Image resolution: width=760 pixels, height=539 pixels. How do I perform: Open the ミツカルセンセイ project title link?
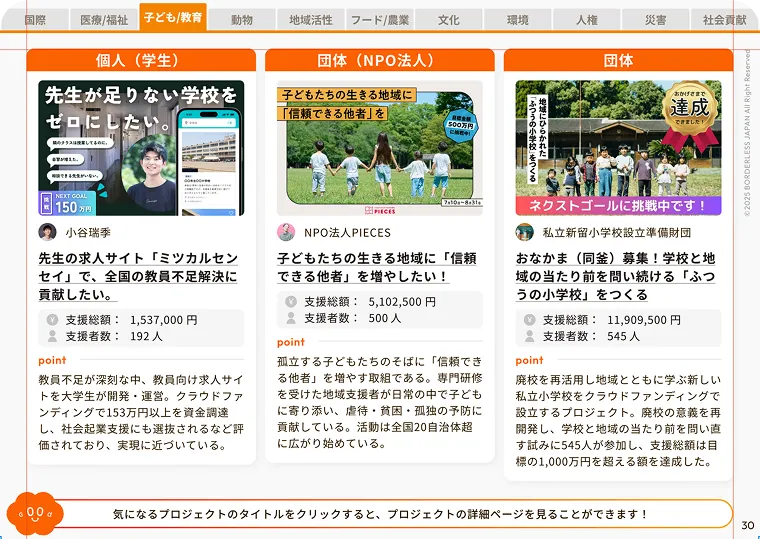(138, 277)
